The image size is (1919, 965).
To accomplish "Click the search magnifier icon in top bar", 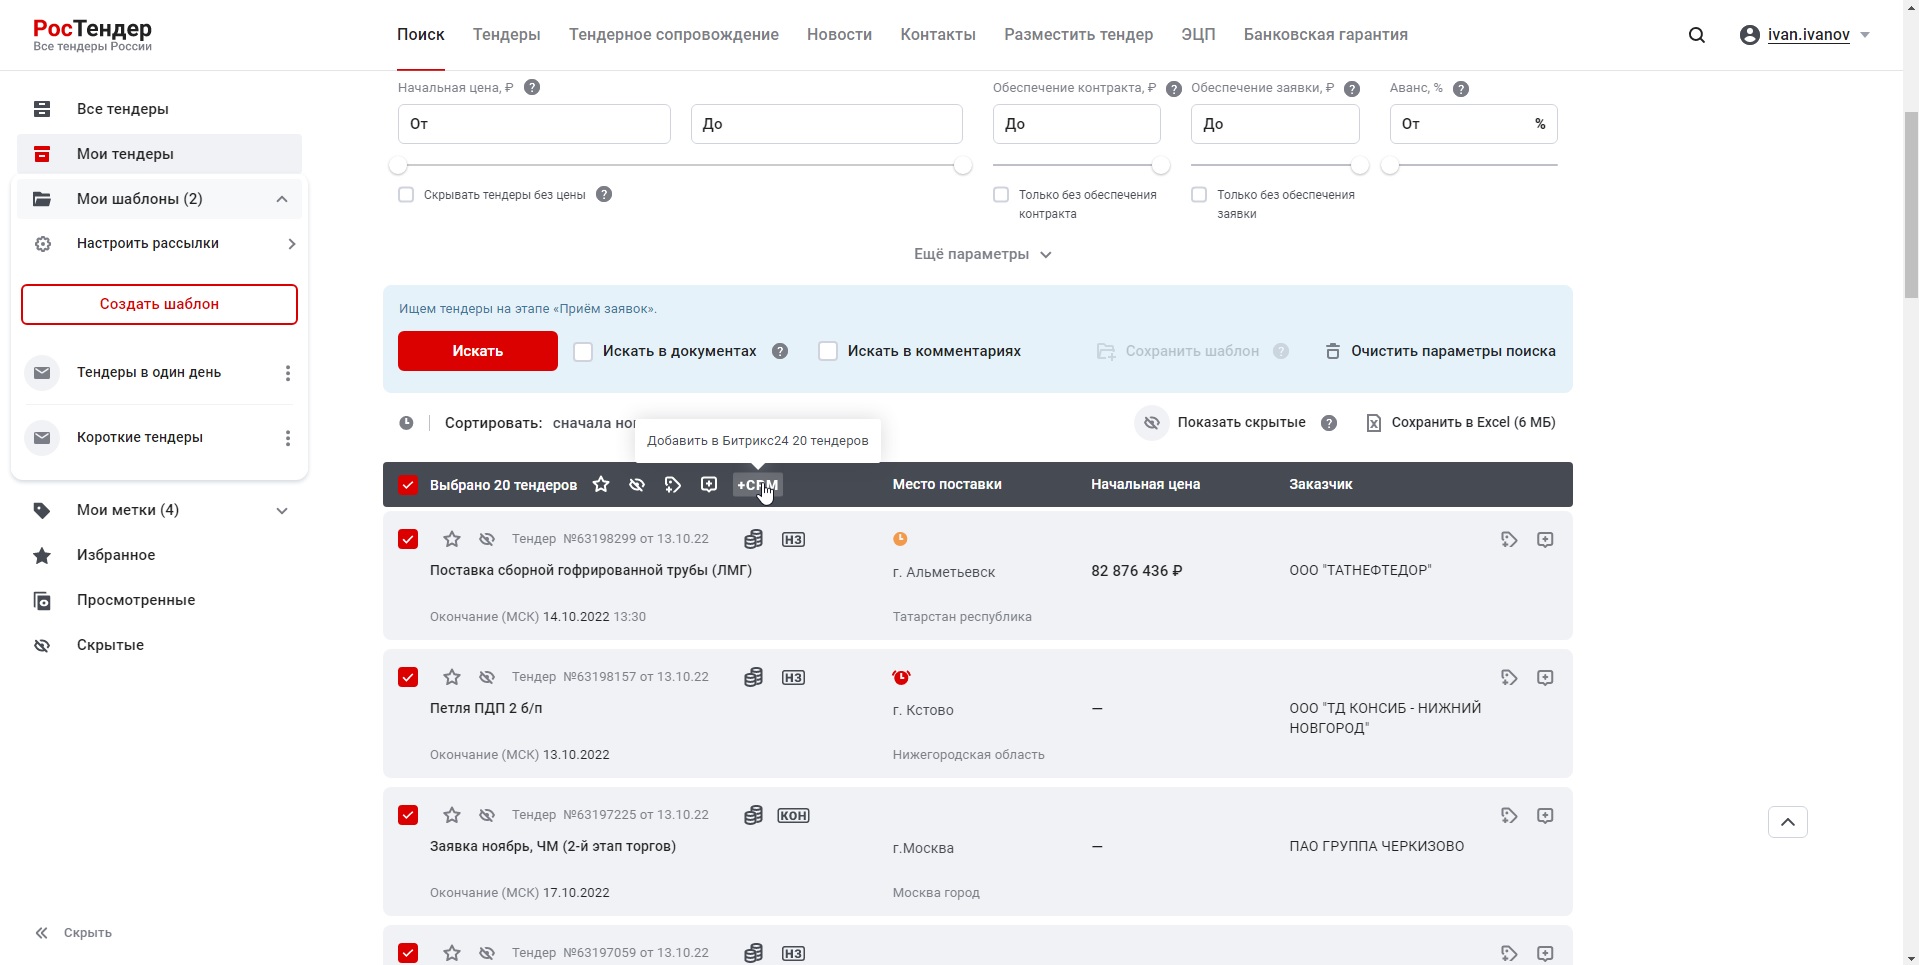I will (x=1697, y=35).
